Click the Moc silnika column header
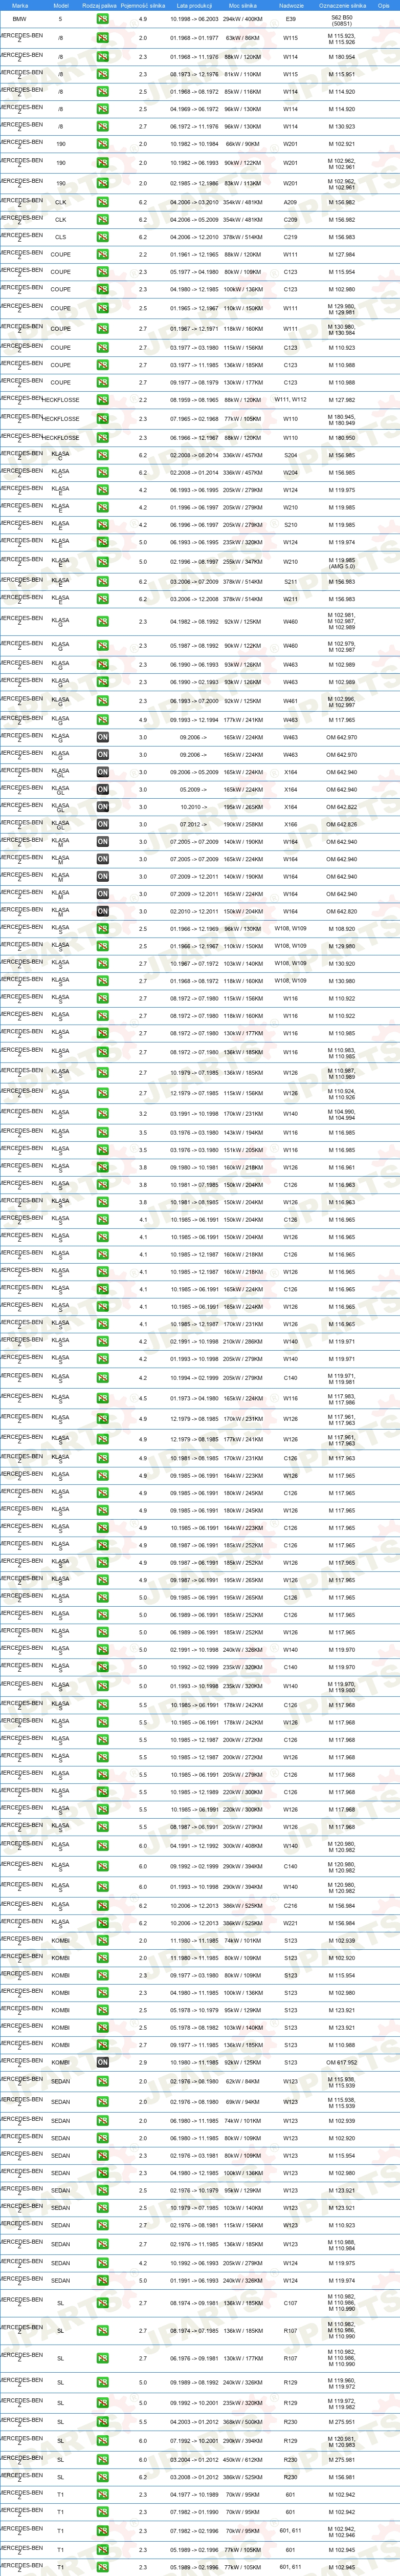The width and height of the screenshot is (400, 2576). click(x=242, y=5)
